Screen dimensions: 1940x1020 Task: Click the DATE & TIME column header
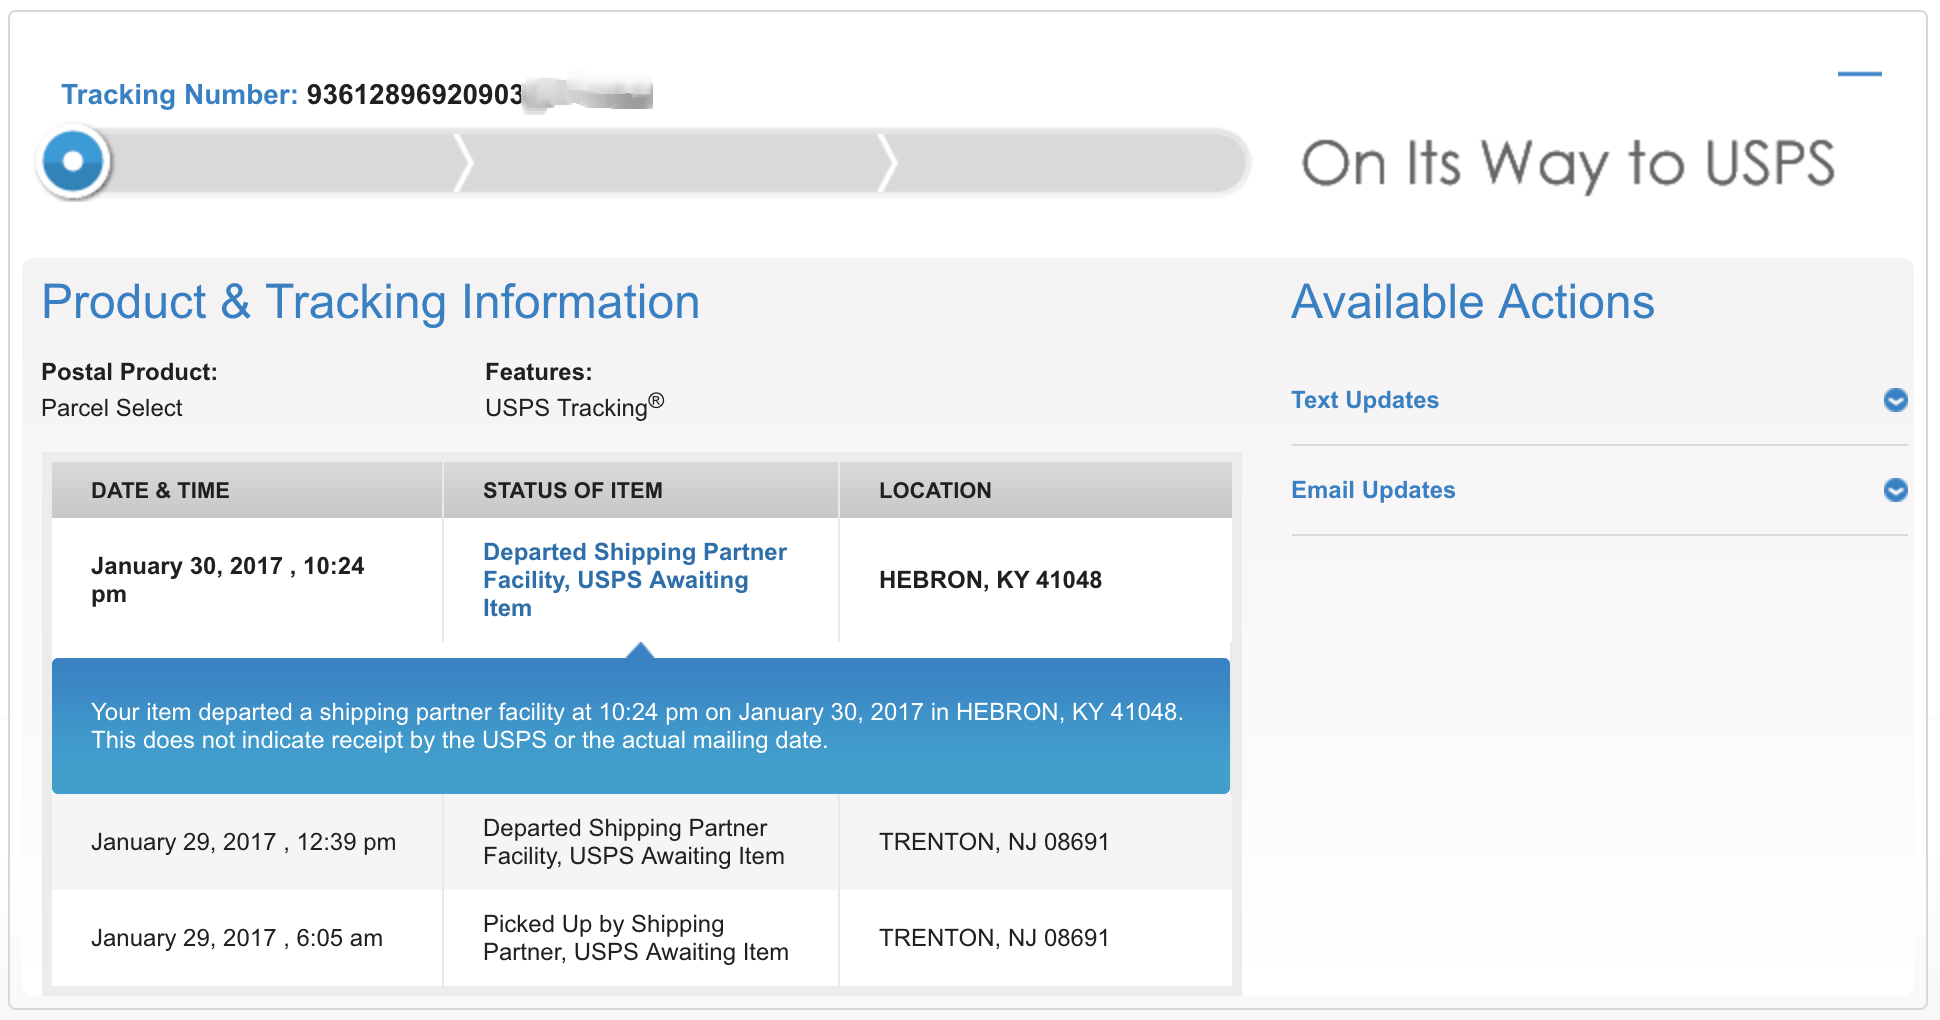click(x=160, y=490)
